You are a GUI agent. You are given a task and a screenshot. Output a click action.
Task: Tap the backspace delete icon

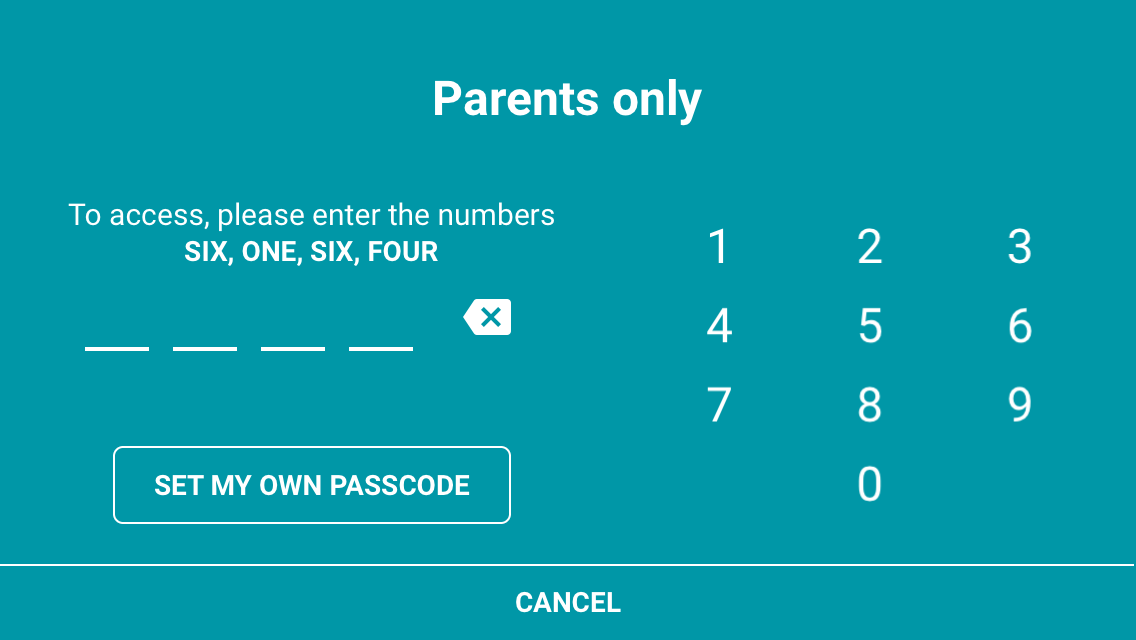(x=487, y=317)
